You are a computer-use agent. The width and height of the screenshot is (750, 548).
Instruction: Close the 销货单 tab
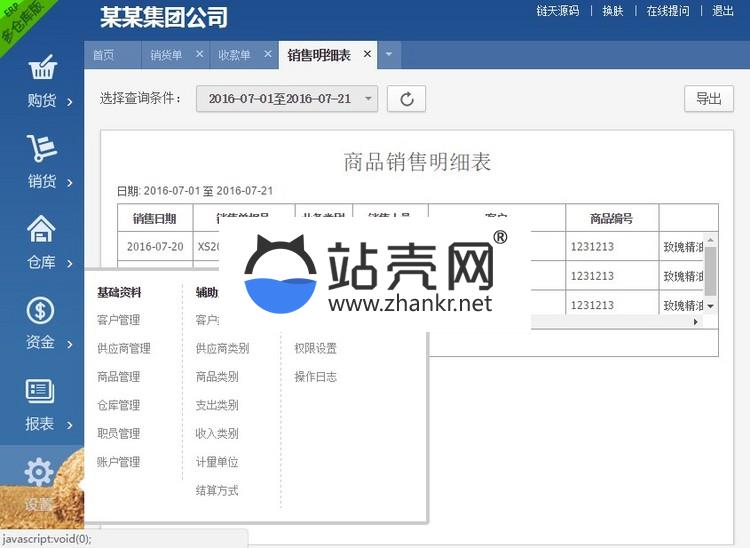click(x=199, y=54)
